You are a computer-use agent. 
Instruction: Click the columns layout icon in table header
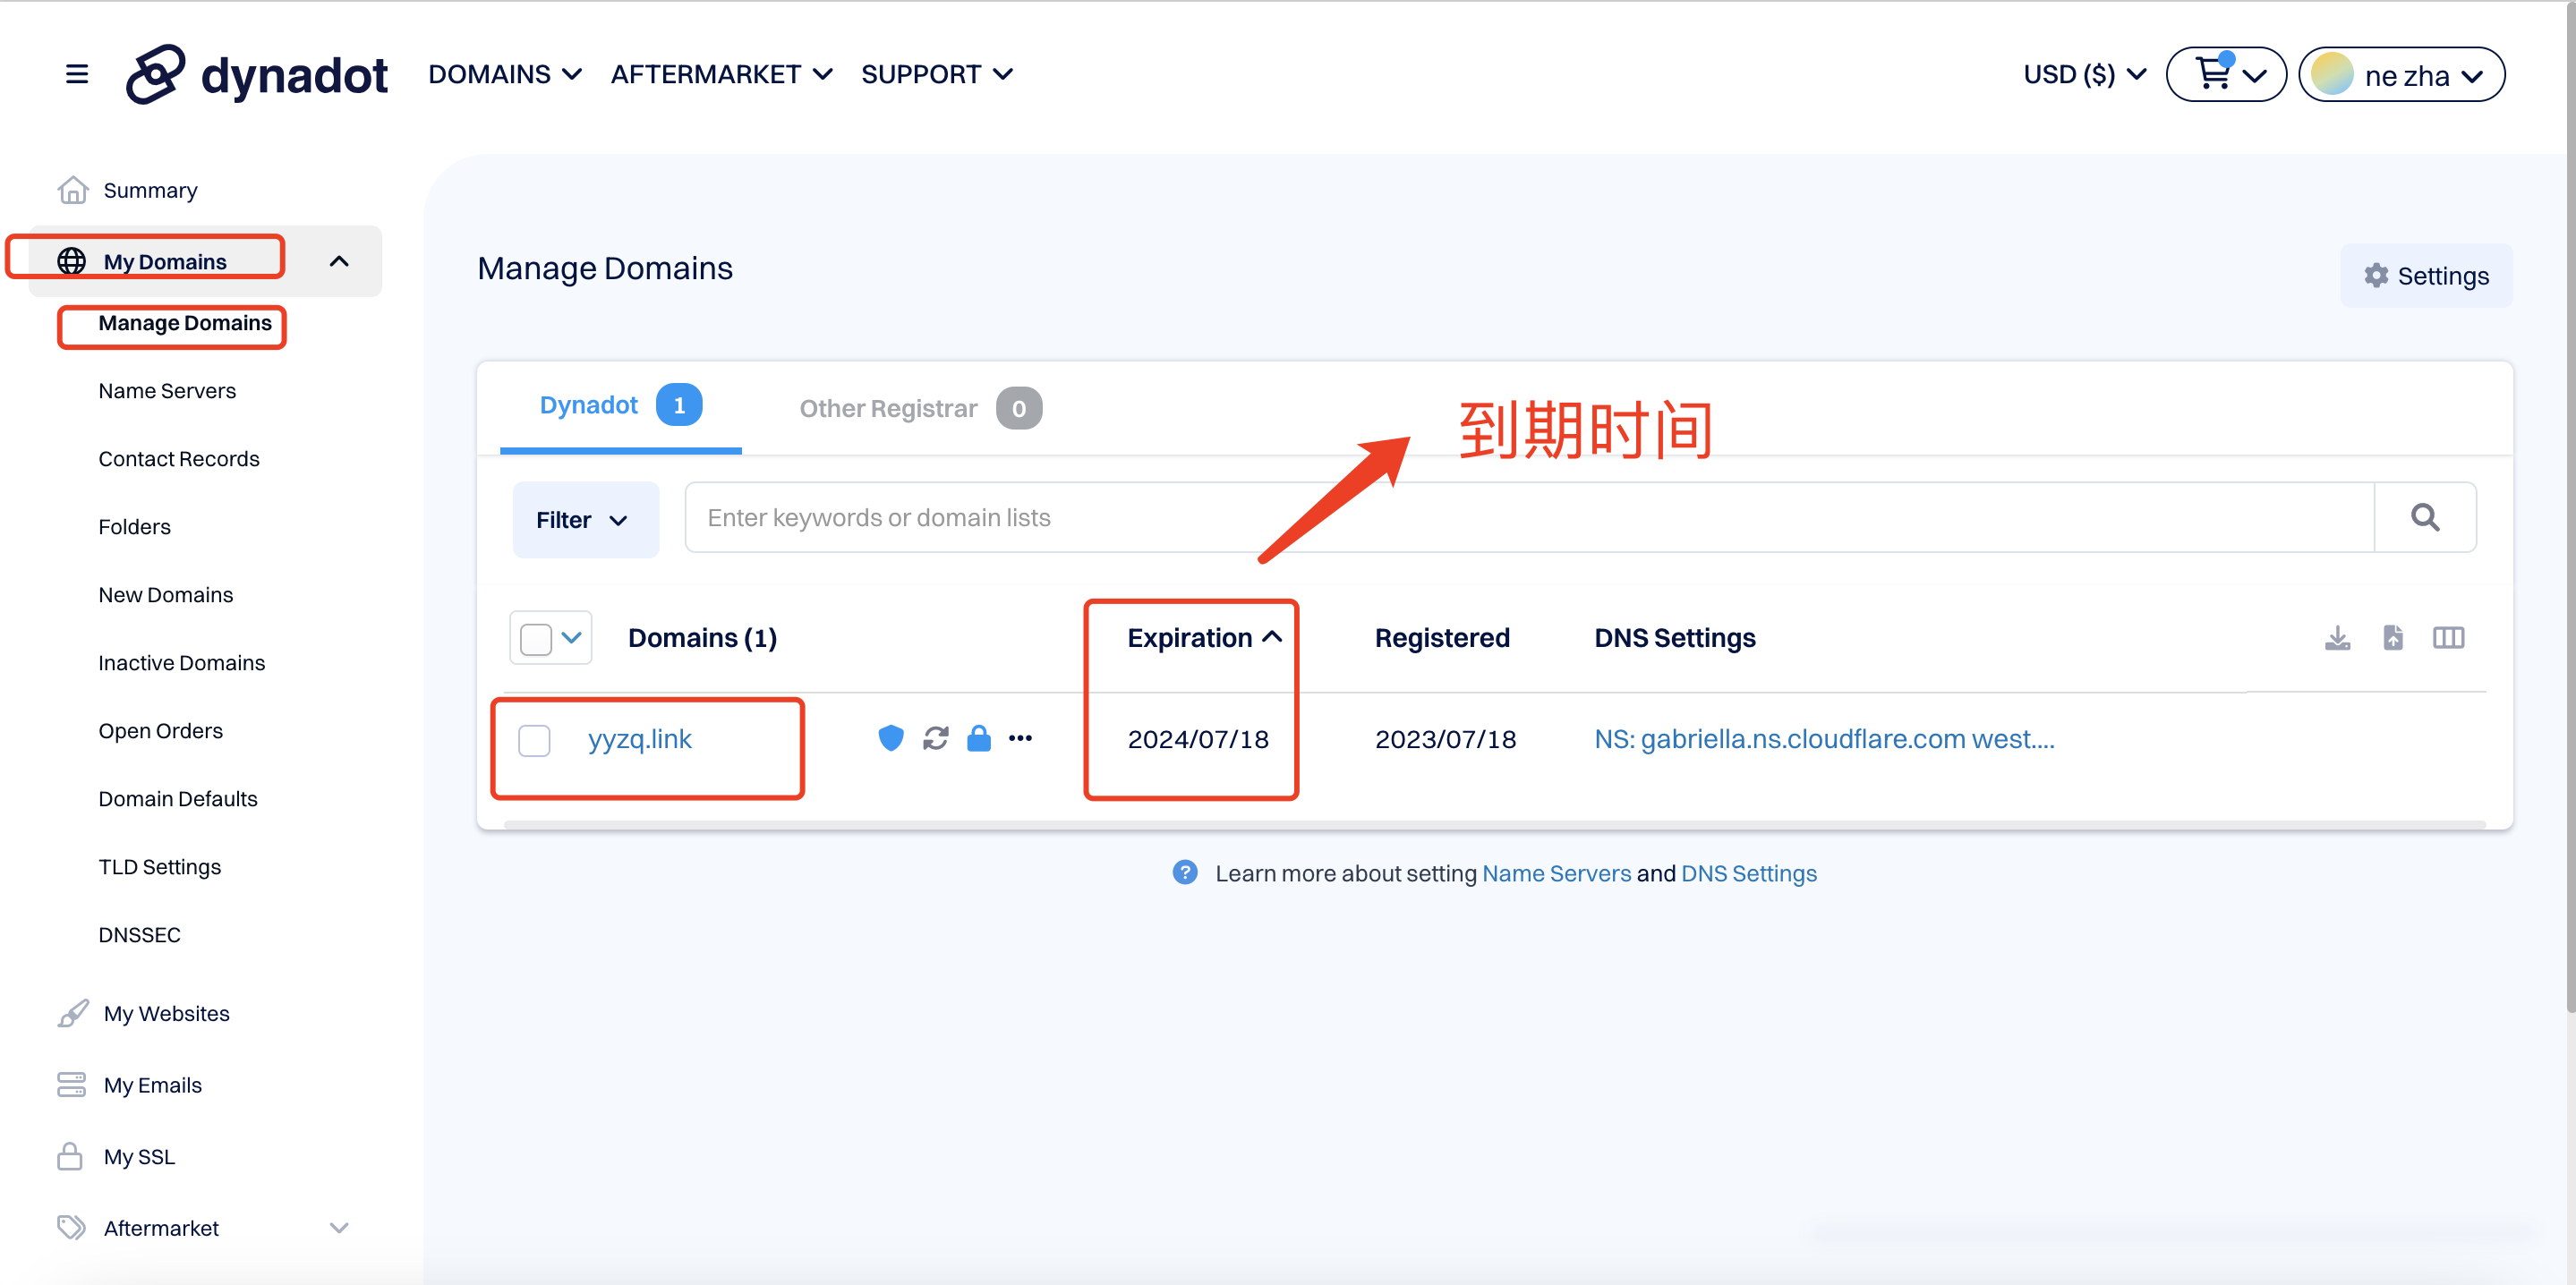point(2448,638)
